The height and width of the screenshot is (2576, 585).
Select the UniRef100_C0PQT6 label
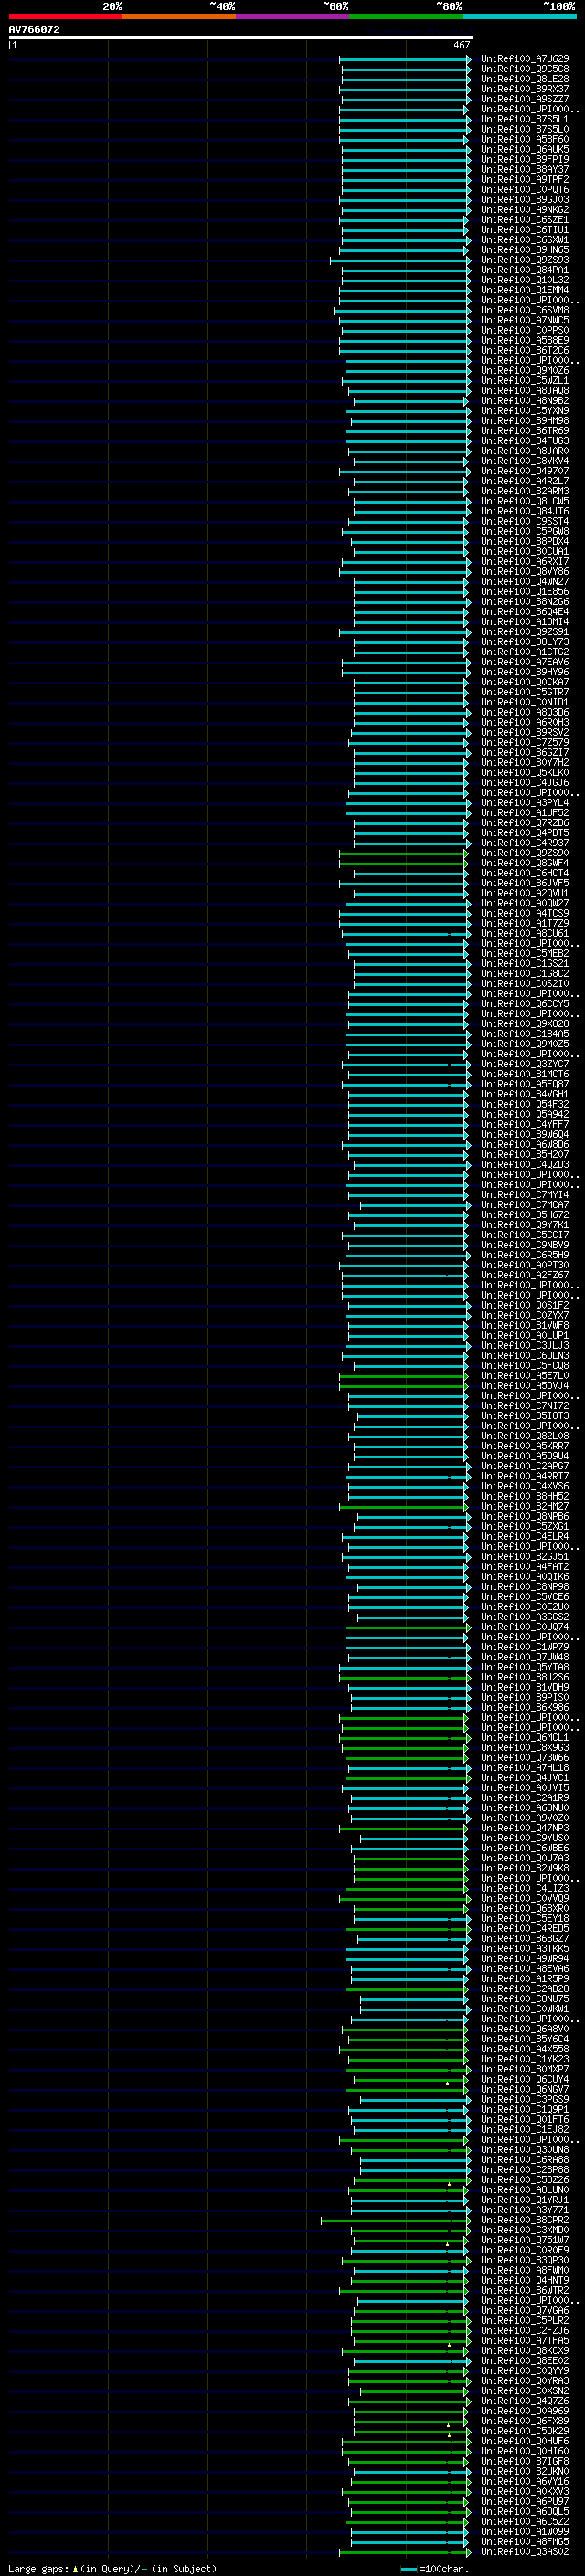525,189
